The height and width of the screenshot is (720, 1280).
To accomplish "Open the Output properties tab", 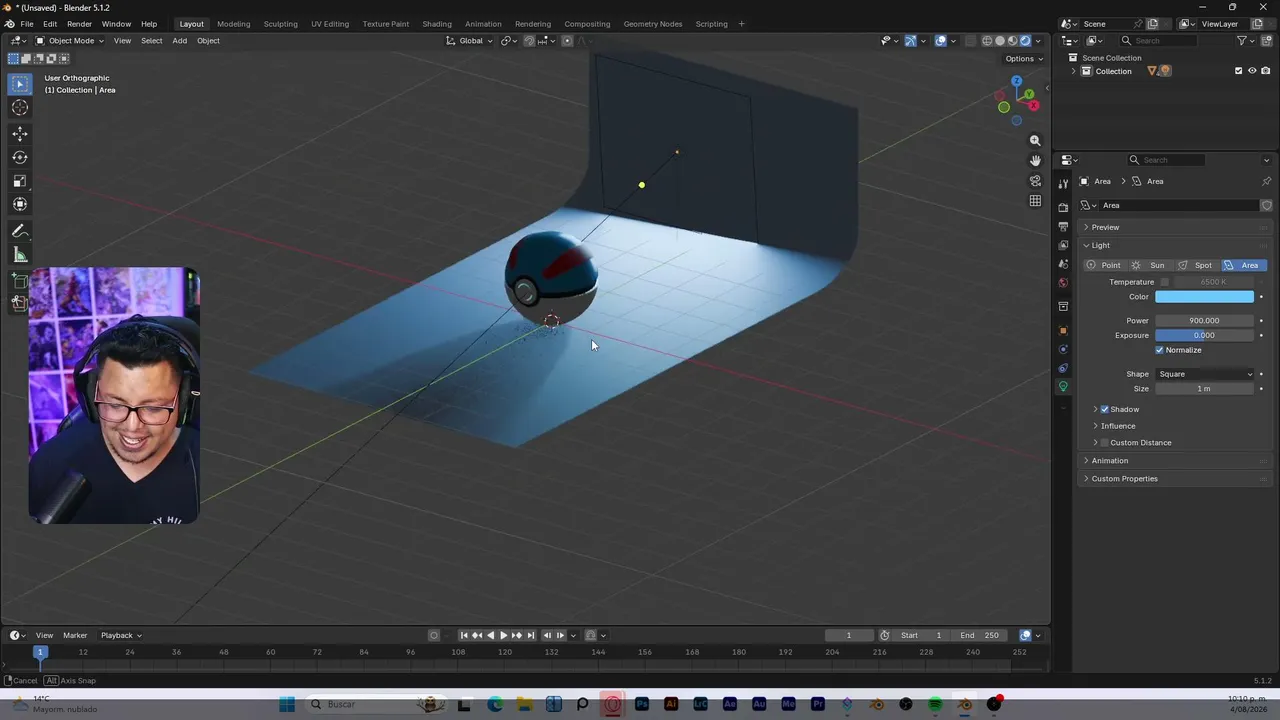I will (1063, 227).
